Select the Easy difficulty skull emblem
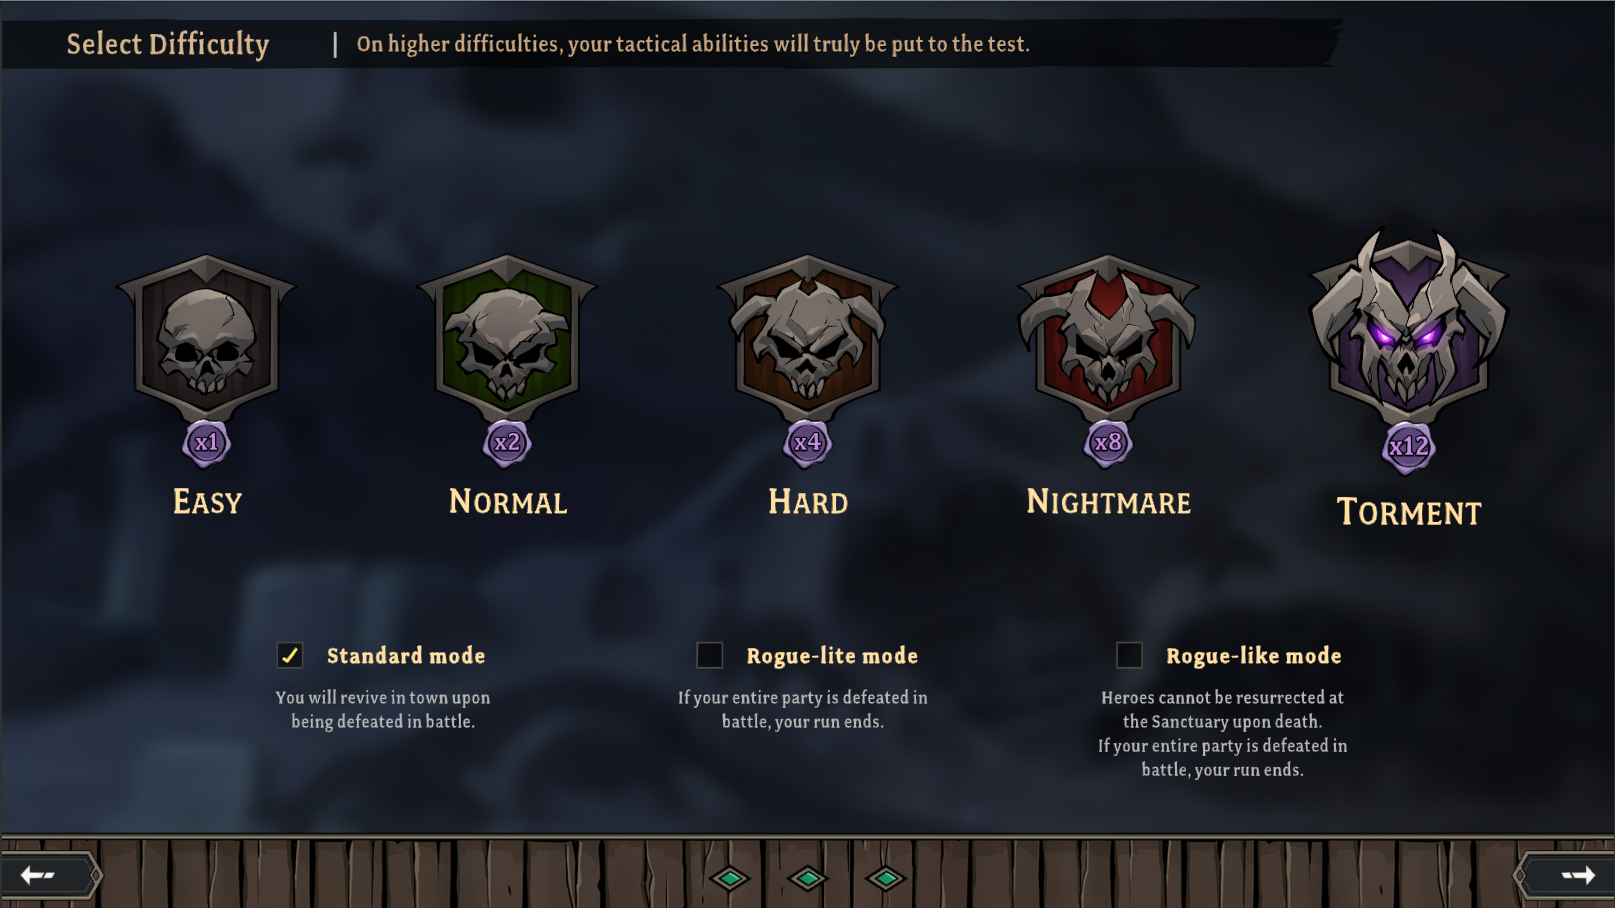The width and height of the screenshot is (1615, 908). [x=207, y=340]
